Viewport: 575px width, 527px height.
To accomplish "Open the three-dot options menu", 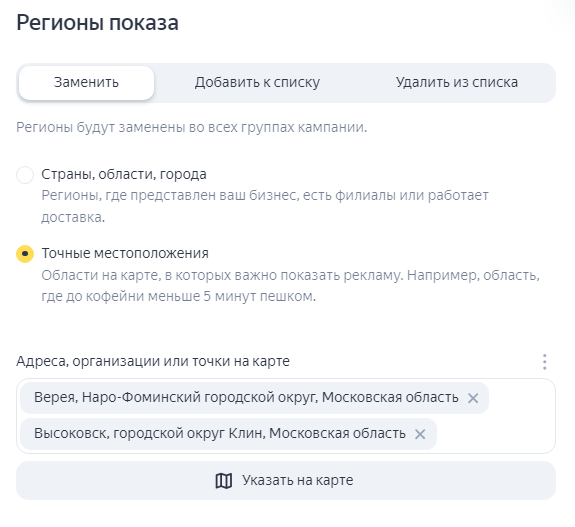I will (x=545, y=362).
